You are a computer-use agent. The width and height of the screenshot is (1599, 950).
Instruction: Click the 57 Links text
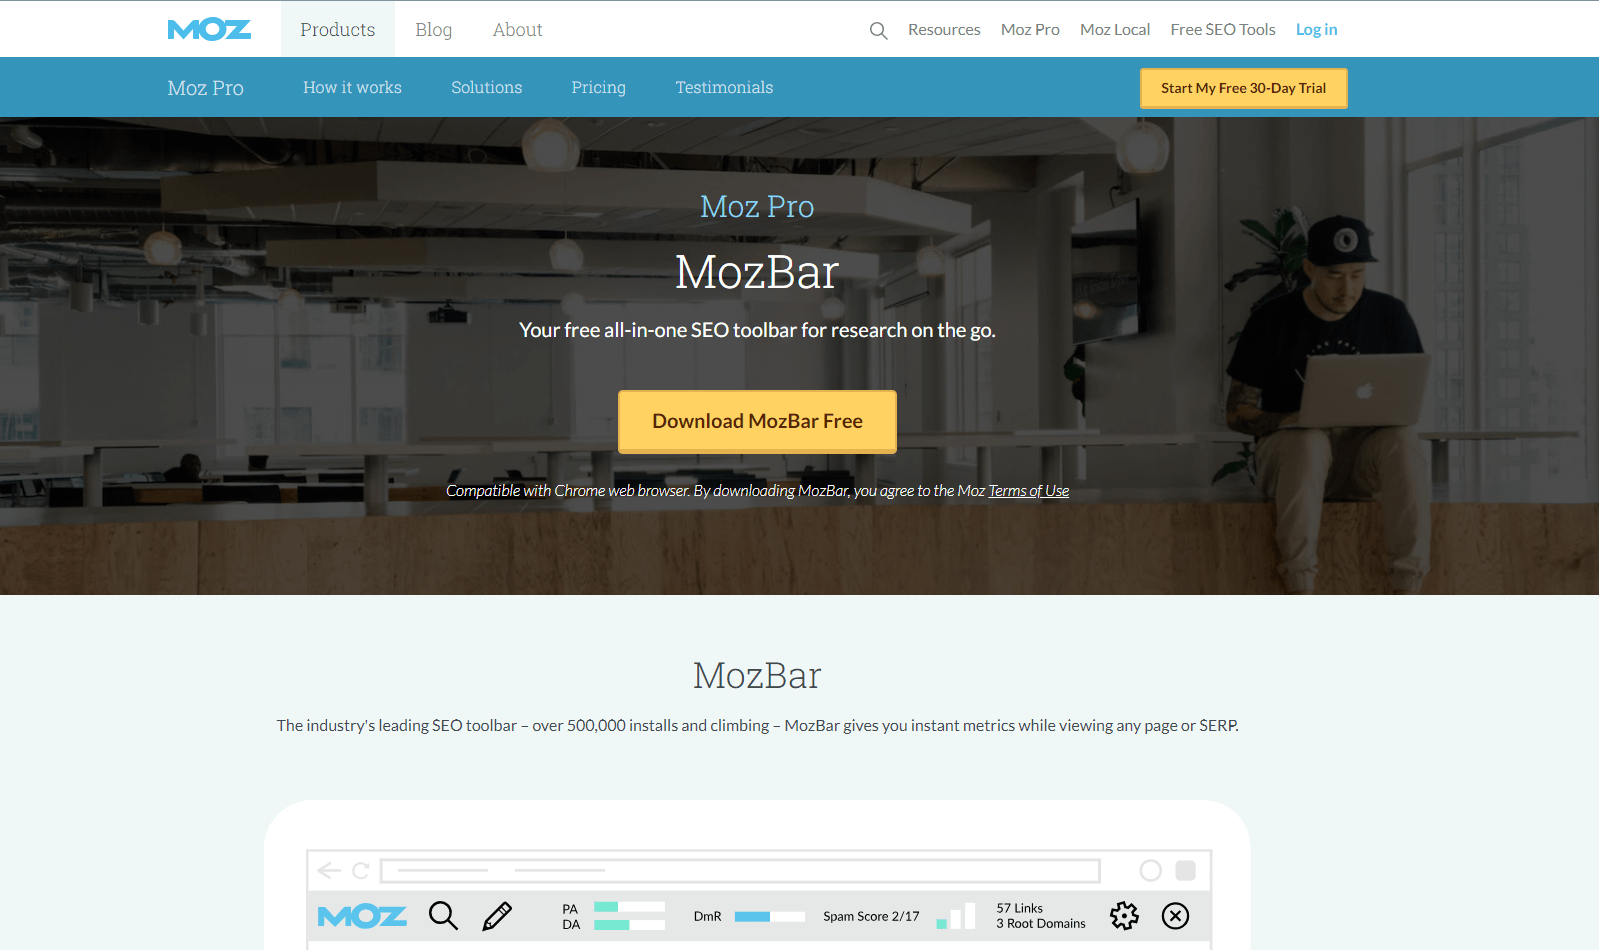pyautogui.click(x=1019, y=908)
